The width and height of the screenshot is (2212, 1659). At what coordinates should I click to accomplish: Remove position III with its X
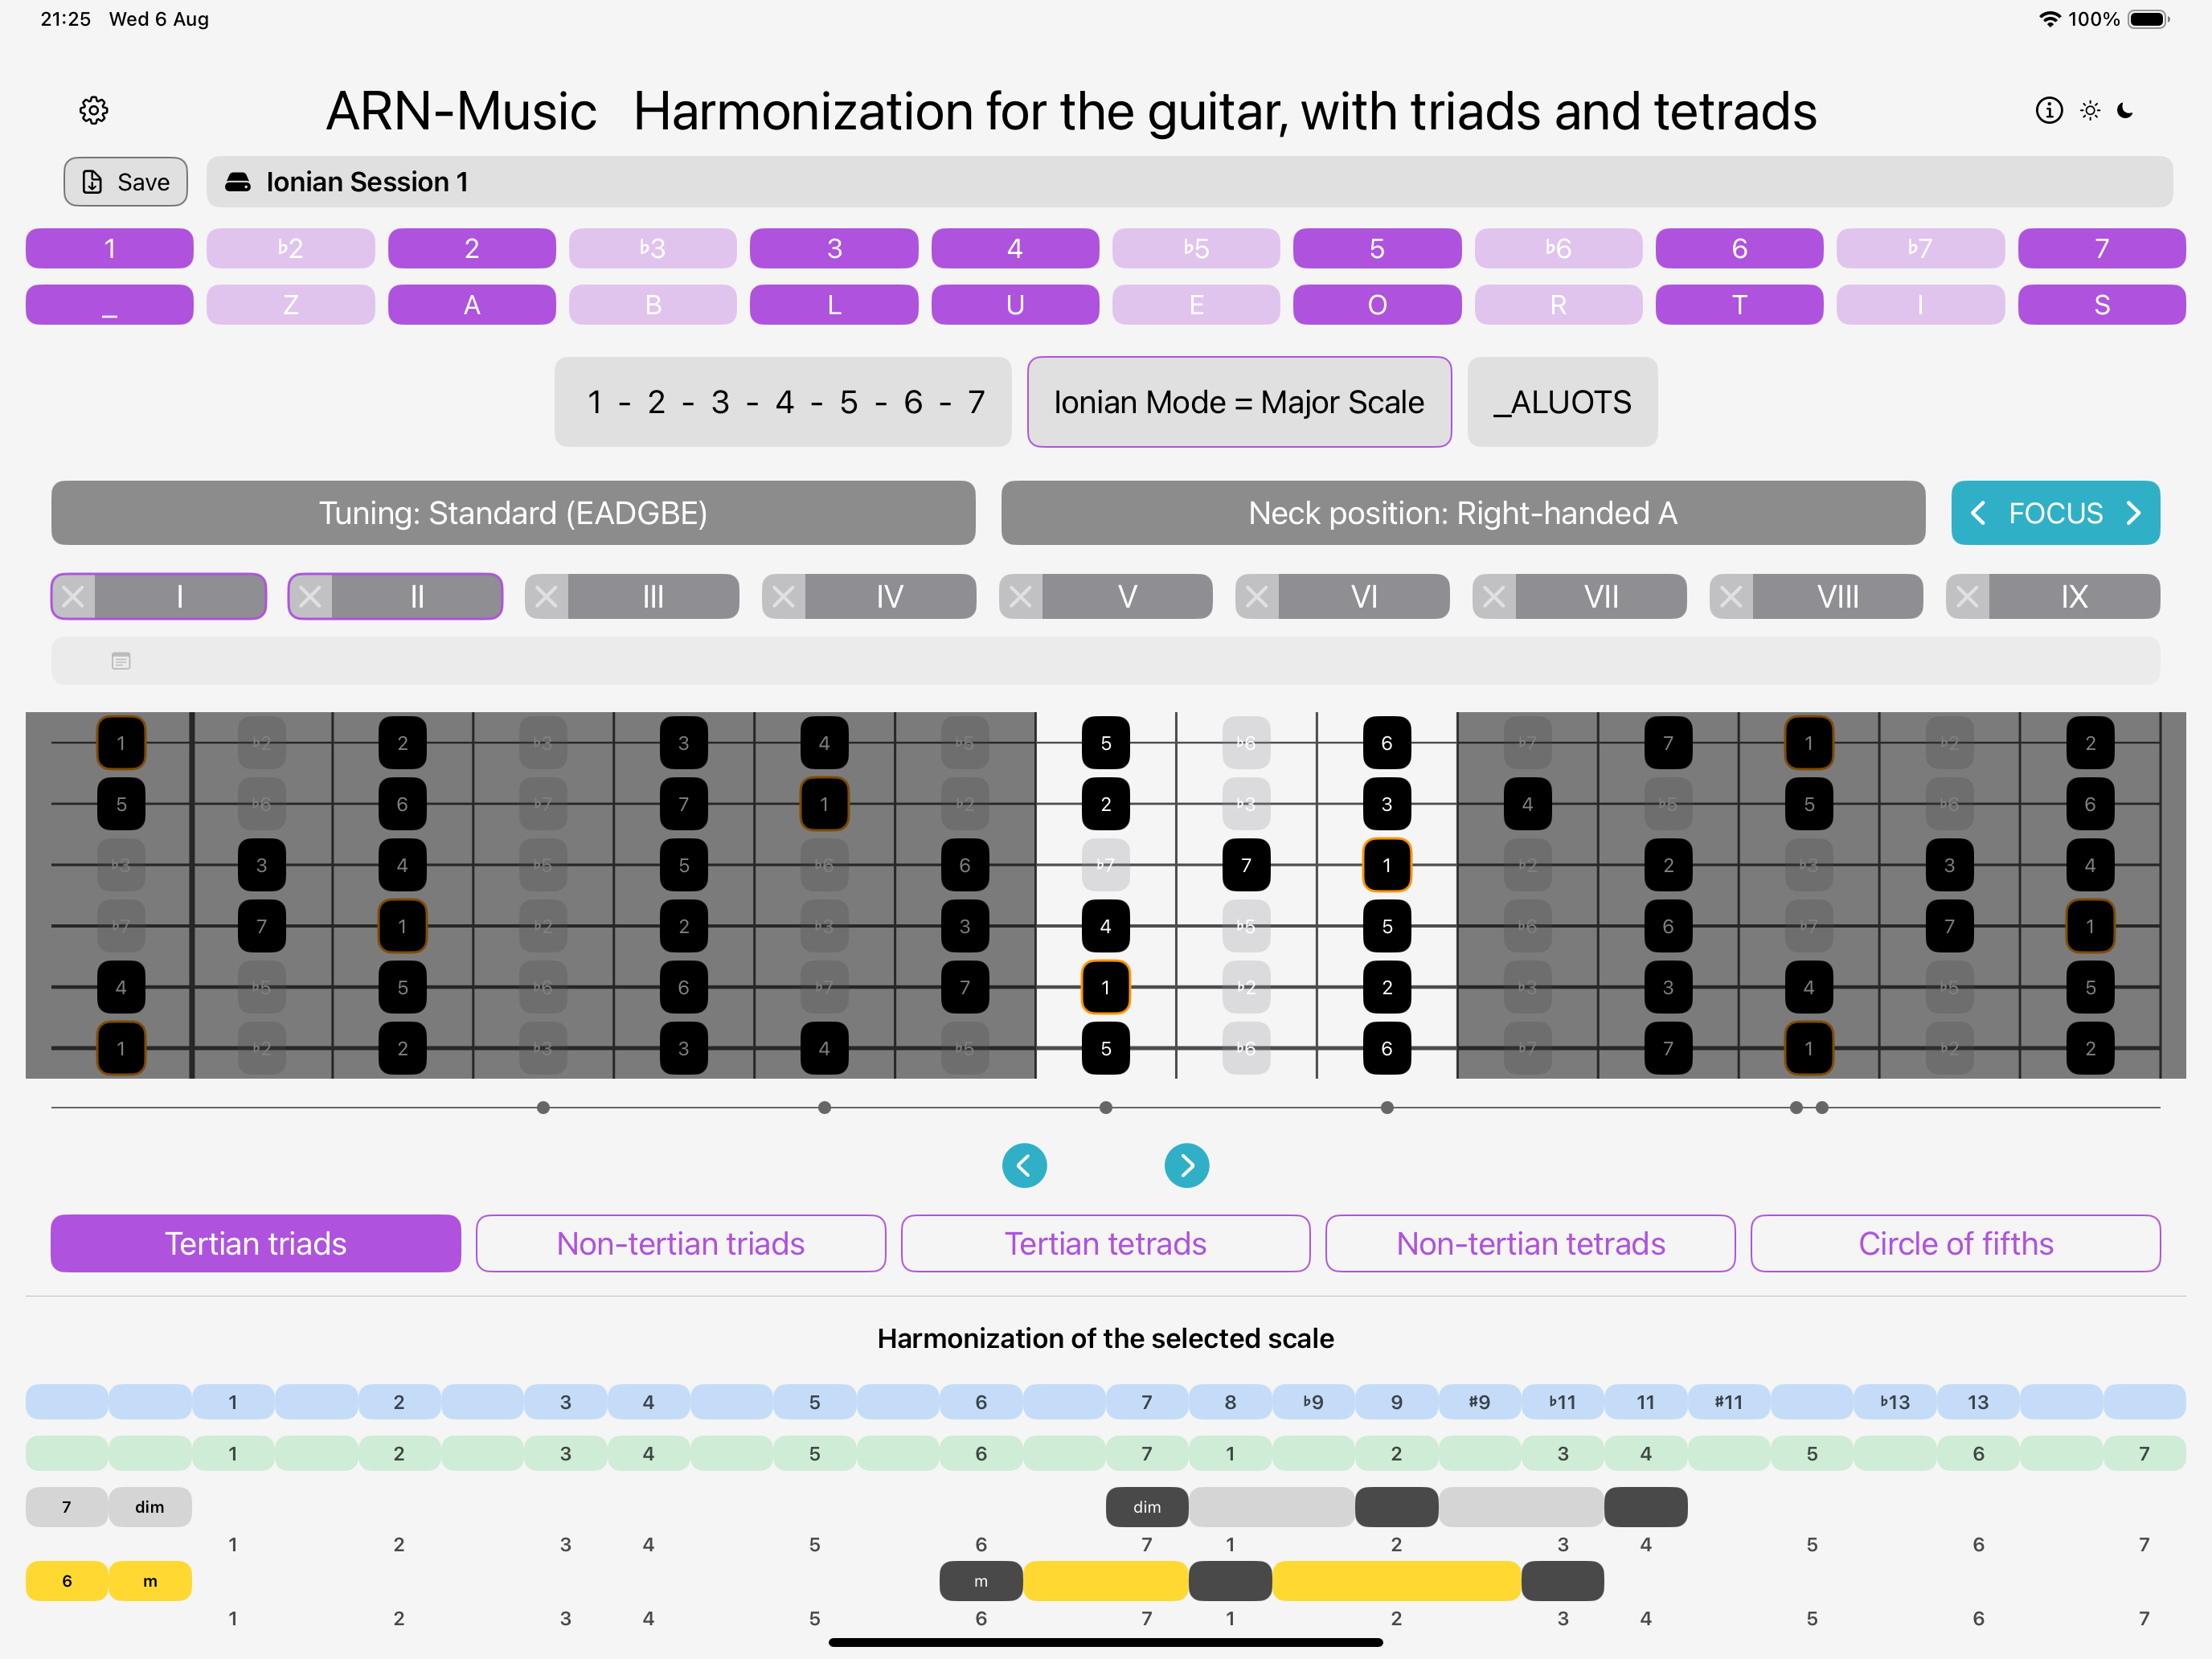[547, 597]
